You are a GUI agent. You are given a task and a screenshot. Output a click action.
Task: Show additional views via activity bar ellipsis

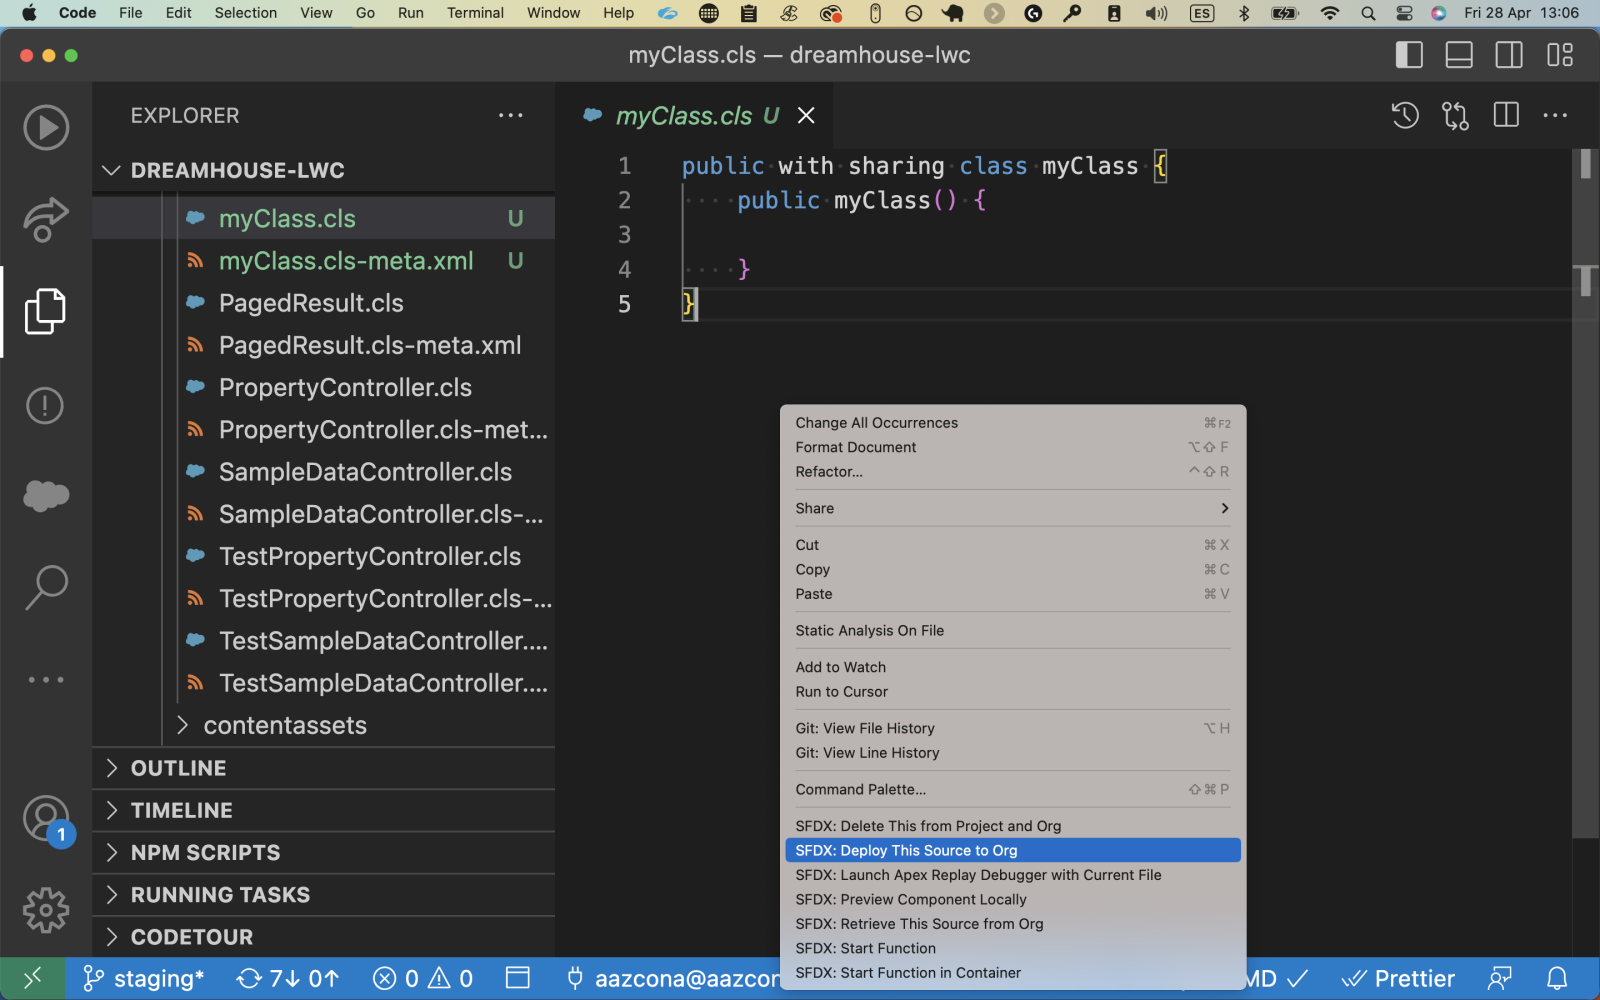pos(46,680)
